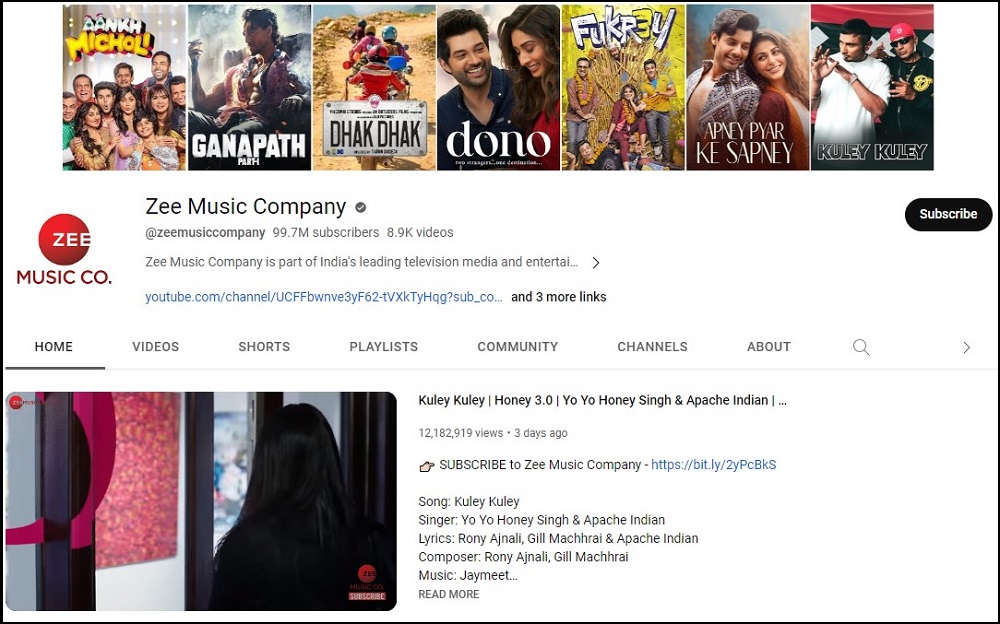This screenshot has height=624, width=1000.
Task: Click the 'Song: Kuley Kuley' line
Action: pos(469,501)
